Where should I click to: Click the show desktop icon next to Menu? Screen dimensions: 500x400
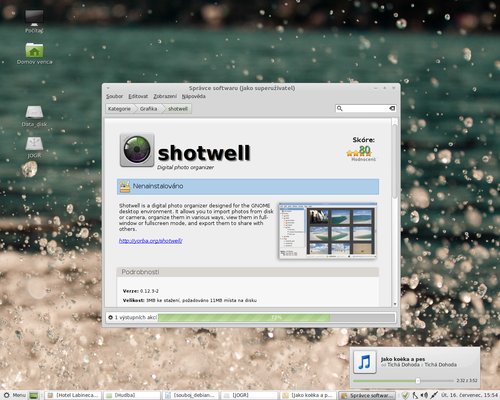click(x=34, y=395)
